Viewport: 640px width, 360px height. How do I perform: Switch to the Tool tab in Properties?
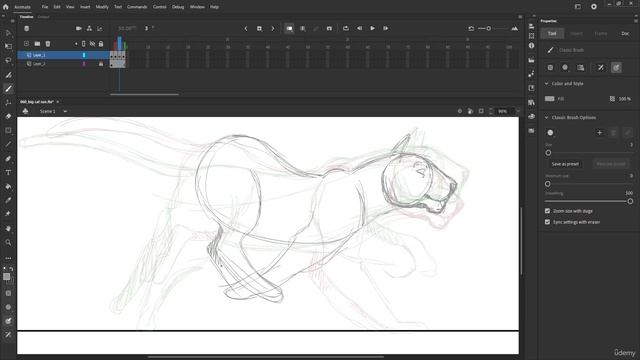[552, 33]
